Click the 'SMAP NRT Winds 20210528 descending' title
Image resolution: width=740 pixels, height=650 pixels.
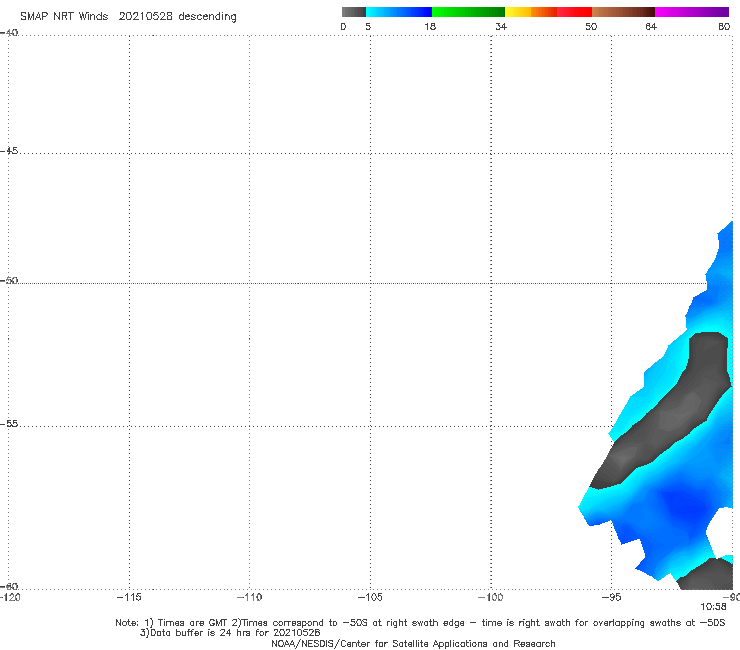coord(128,17)
